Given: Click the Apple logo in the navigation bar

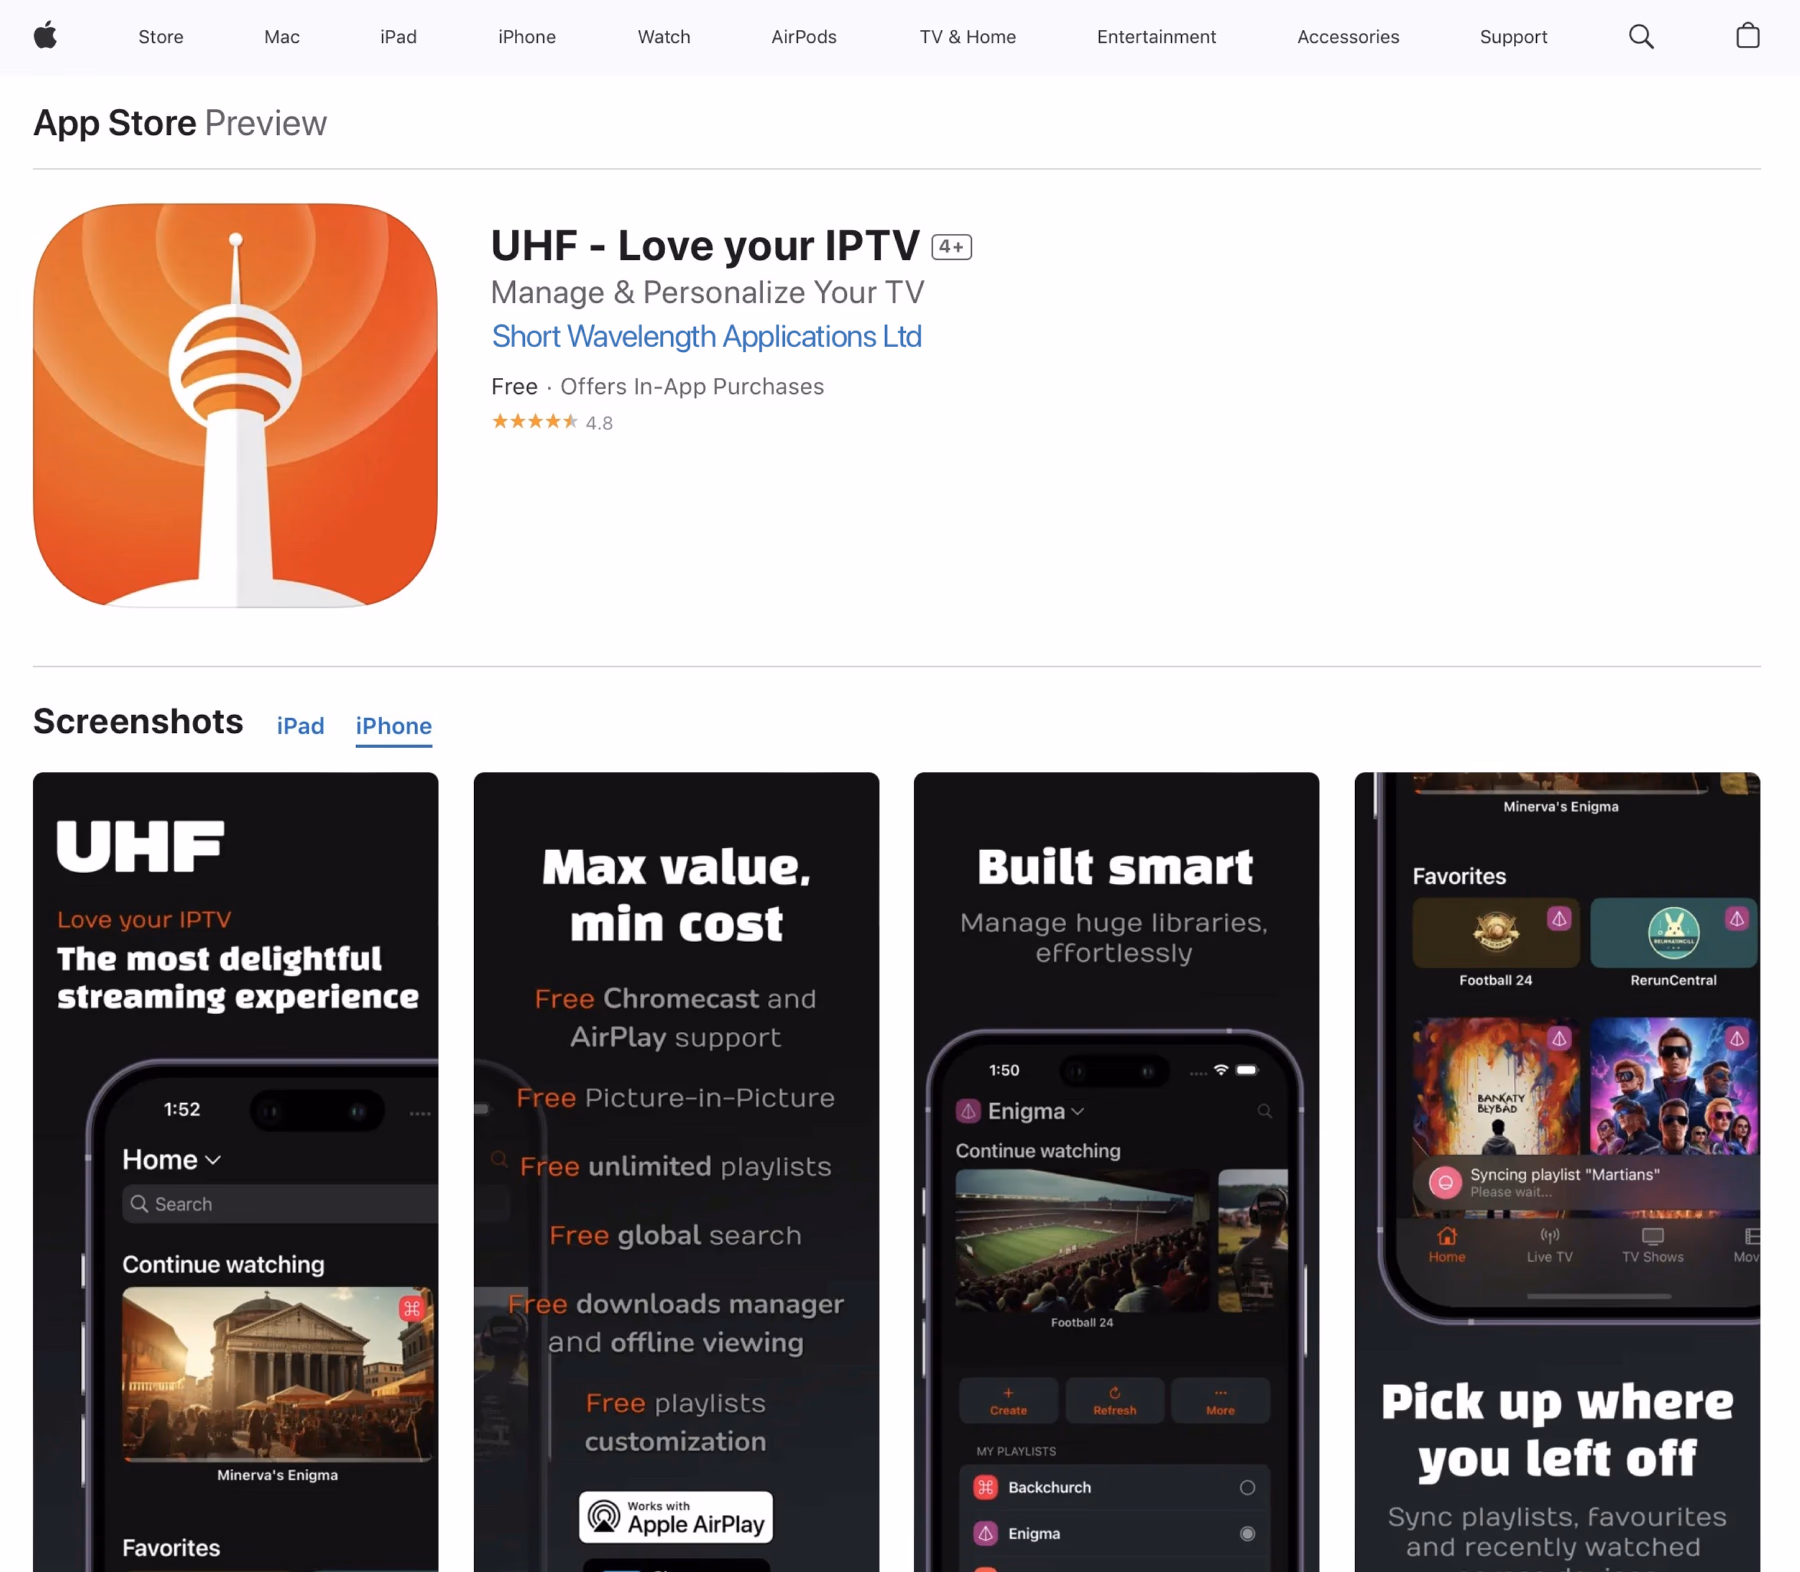Looking at the screenshot, I should 46,36.
